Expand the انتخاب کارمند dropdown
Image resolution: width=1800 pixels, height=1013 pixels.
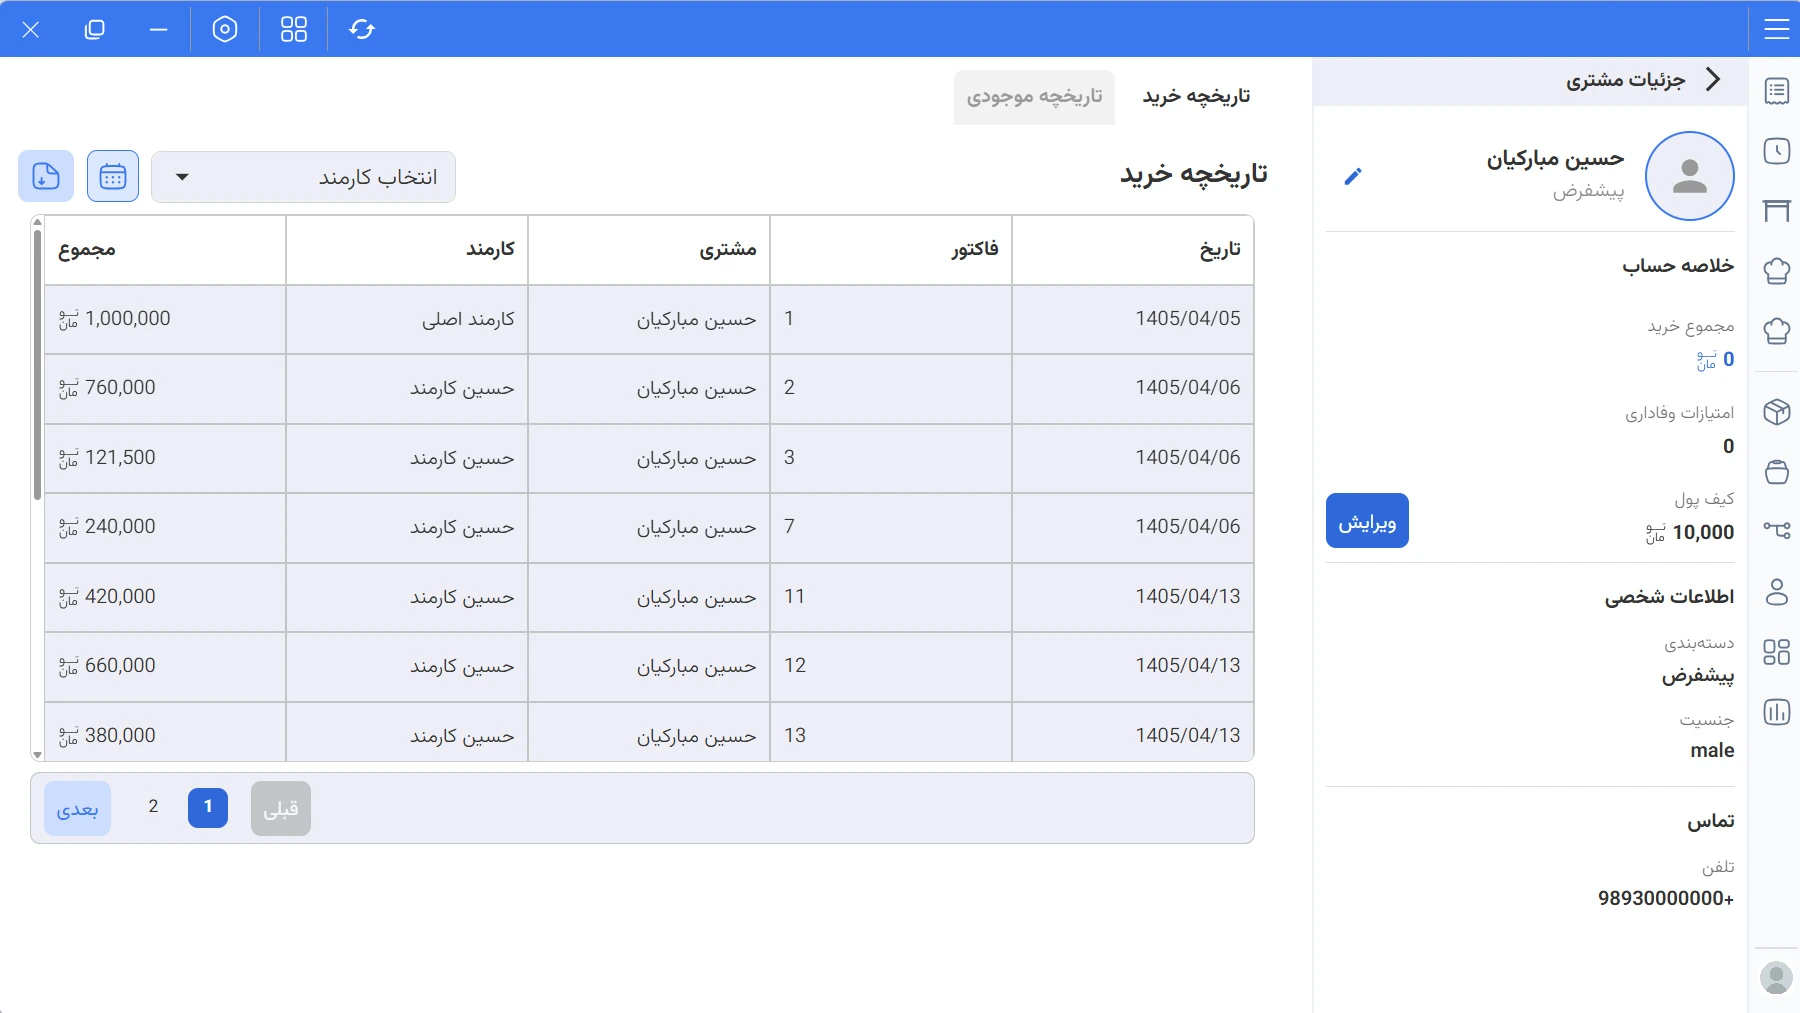pyautogui.click(x=303, y=177)
